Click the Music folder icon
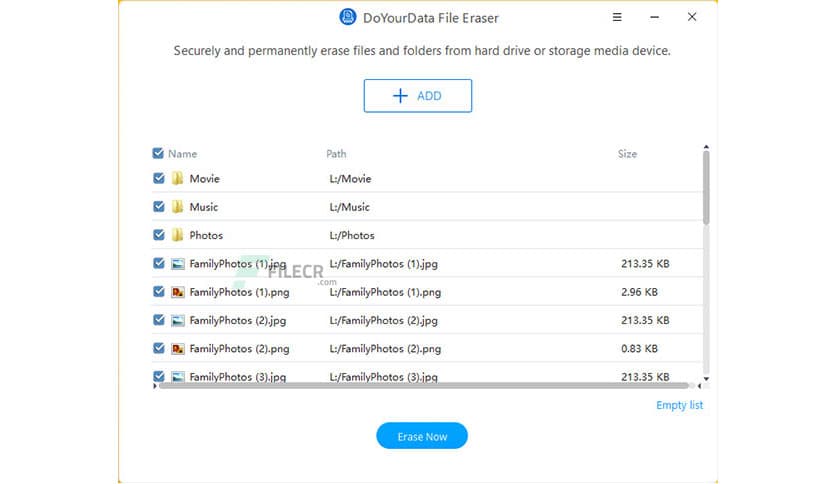Viewport: 836px width, 484px height. point(178,206)
